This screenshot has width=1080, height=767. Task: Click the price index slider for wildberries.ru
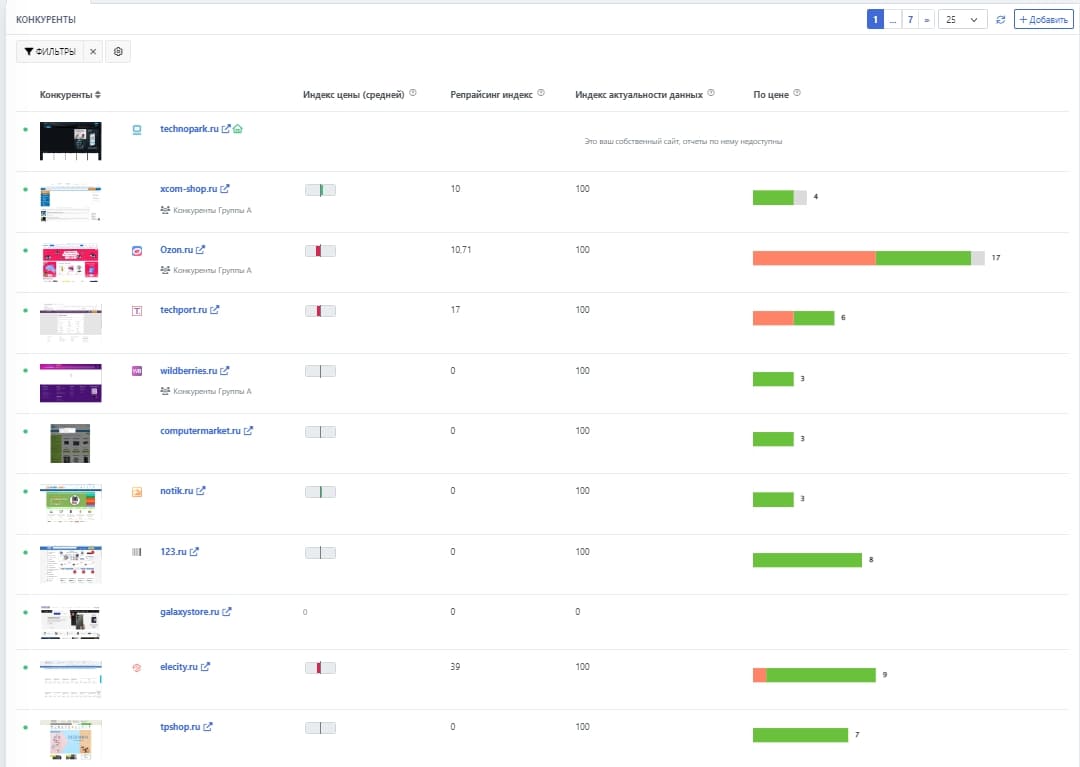tap(320, 371)
